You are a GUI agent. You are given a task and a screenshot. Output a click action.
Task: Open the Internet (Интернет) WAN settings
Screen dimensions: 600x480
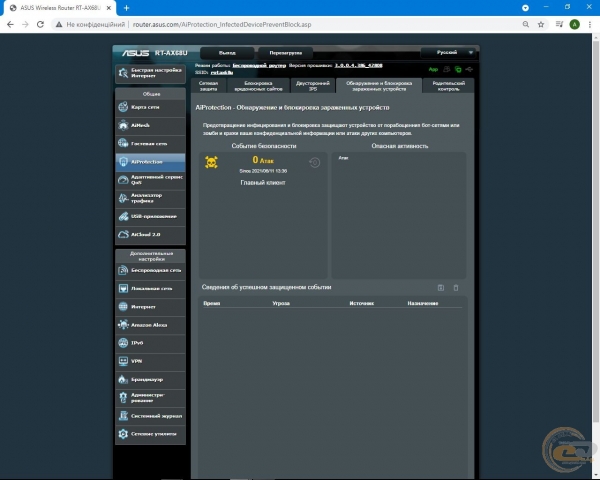pos(150,307)
